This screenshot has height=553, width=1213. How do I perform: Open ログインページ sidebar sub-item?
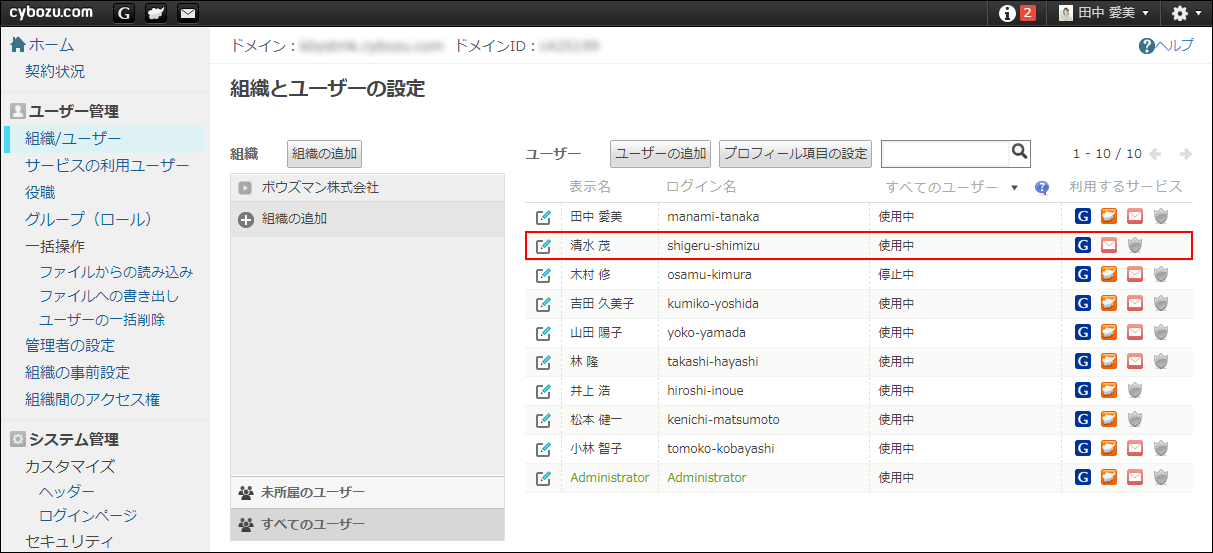(x=88, y=516)
